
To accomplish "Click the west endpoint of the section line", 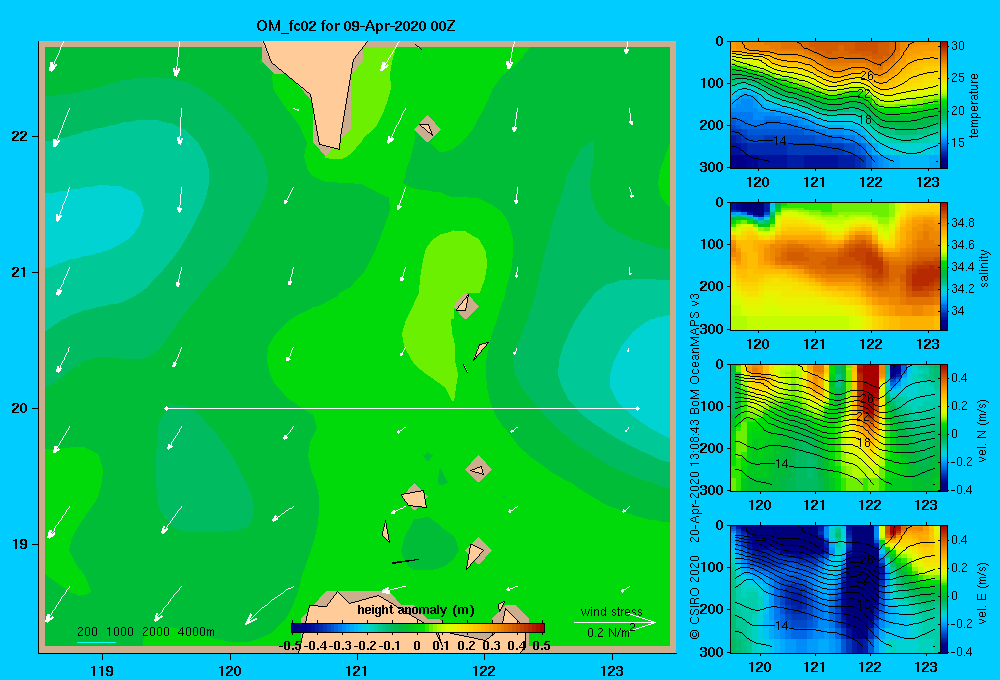I will 166,408.
